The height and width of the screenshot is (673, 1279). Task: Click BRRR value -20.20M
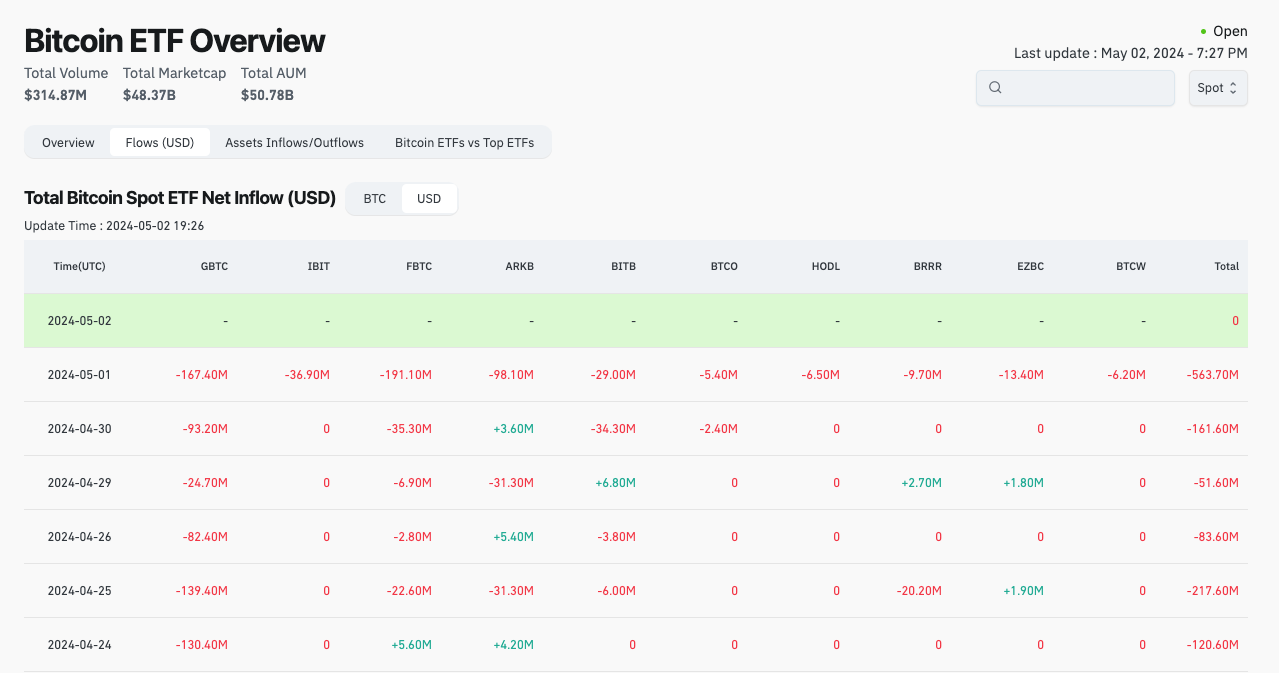[x=919, y=591]
